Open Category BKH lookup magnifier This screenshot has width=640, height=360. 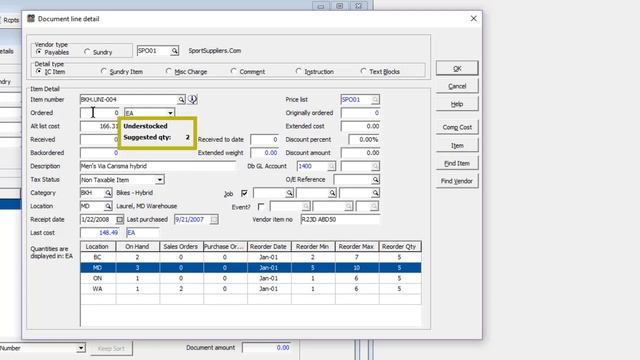[x=108, y=193]
